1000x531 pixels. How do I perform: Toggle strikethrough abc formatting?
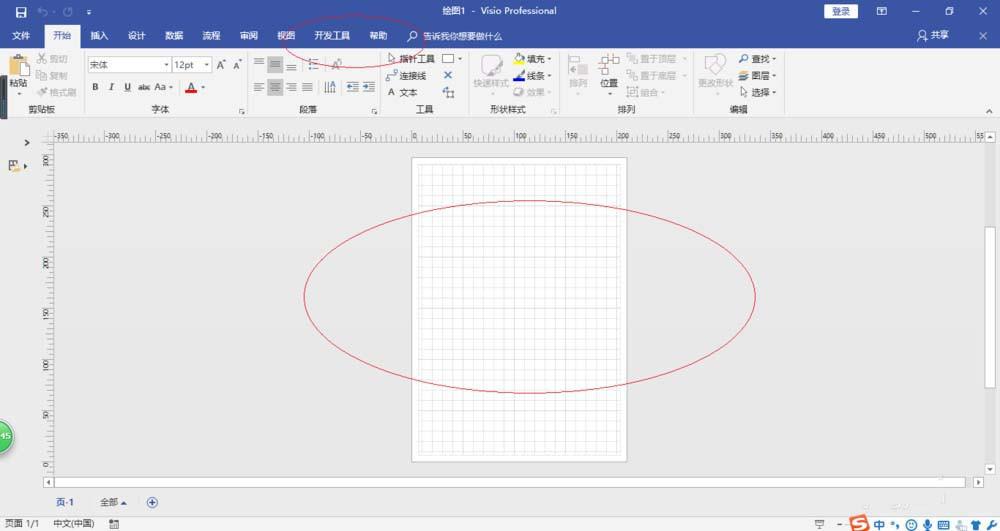pyautogui.click(x=144, y=87)
